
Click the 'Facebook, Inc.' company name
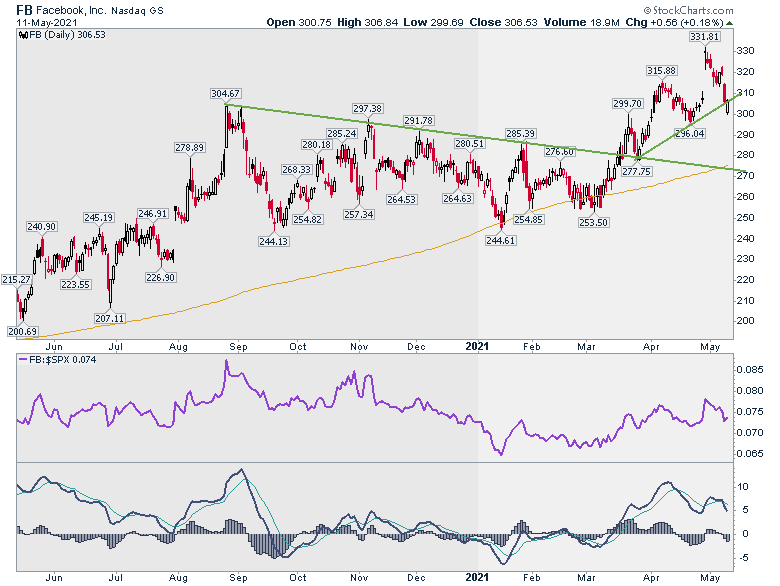click(71, 10)
